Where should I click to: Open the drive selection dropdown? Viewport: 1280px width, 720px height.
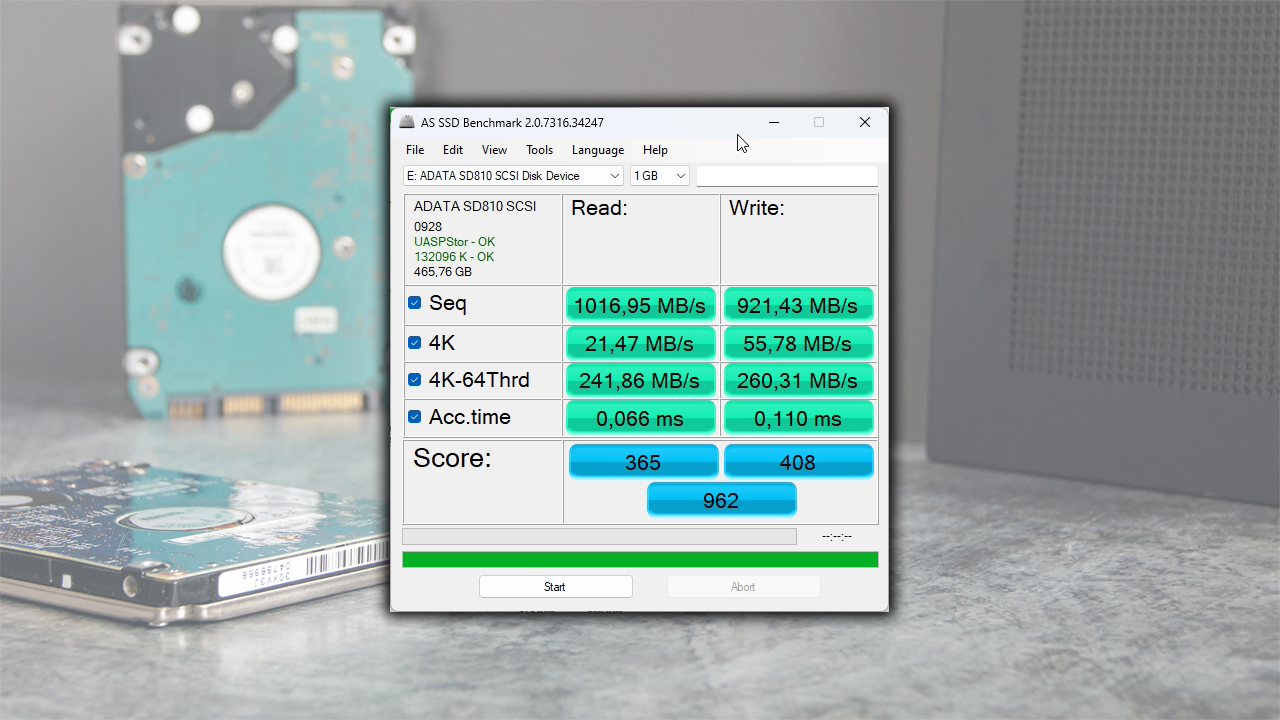point(514,176)
